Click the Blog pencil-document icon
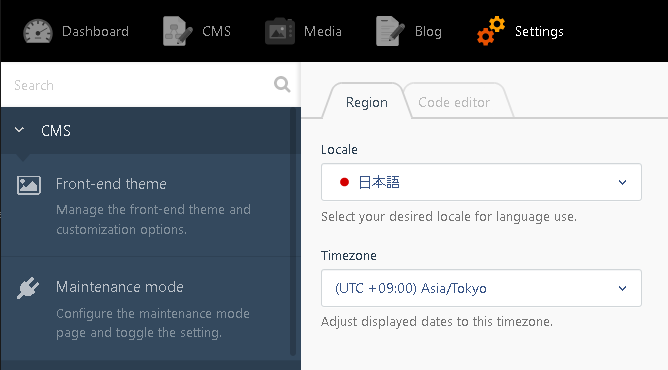The image size is (668, 370). 390,31
